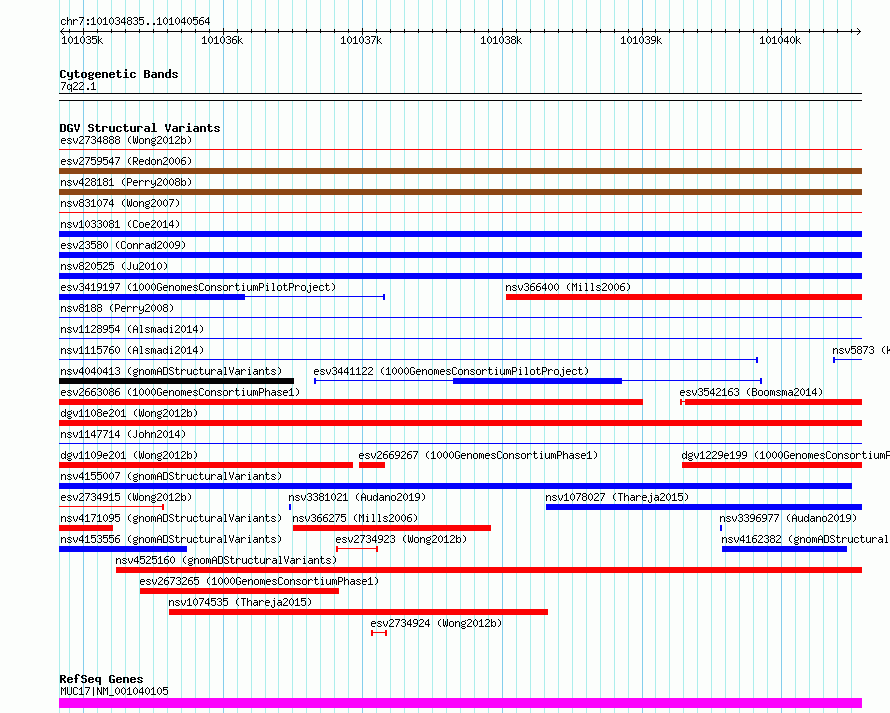The height and width of the screenshot is (713, 890).
Task: Click the chr7:101034835..101040564 coordinate text
Action: (x=135, y=22)
